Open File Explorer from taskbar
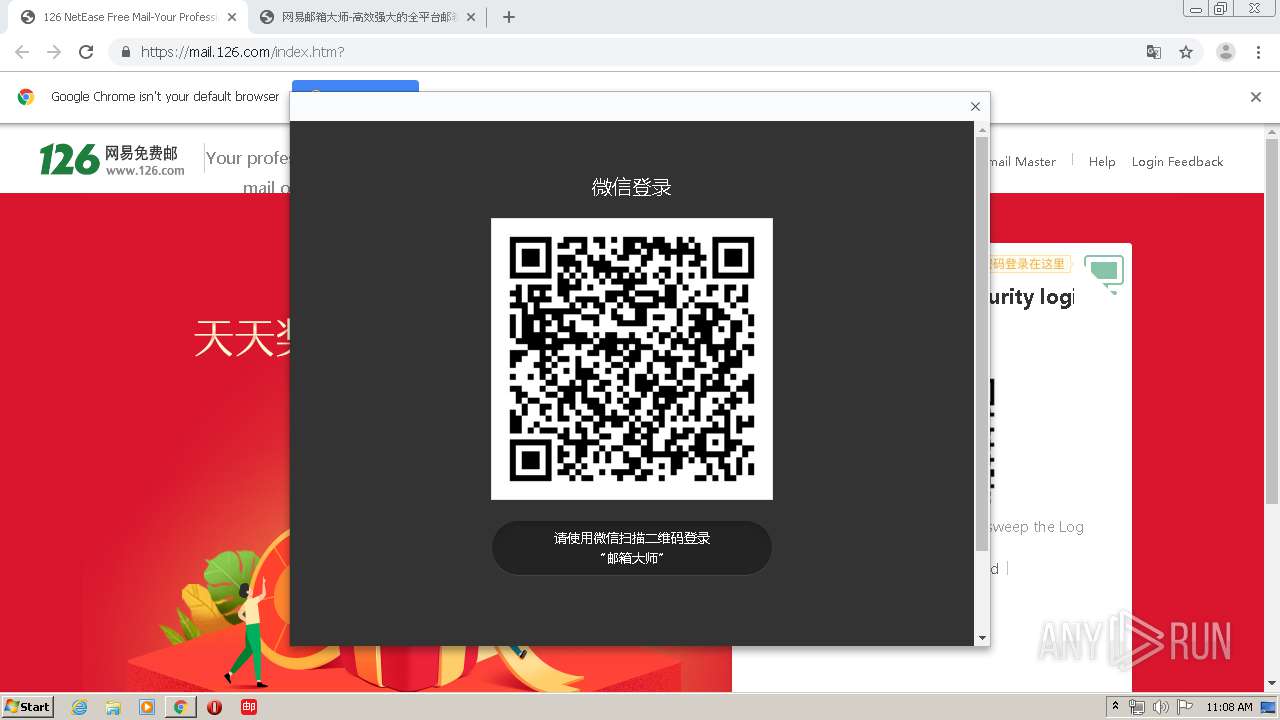Image resolution: width=1280 pixels, height=720 pixels. click(113, 707)
